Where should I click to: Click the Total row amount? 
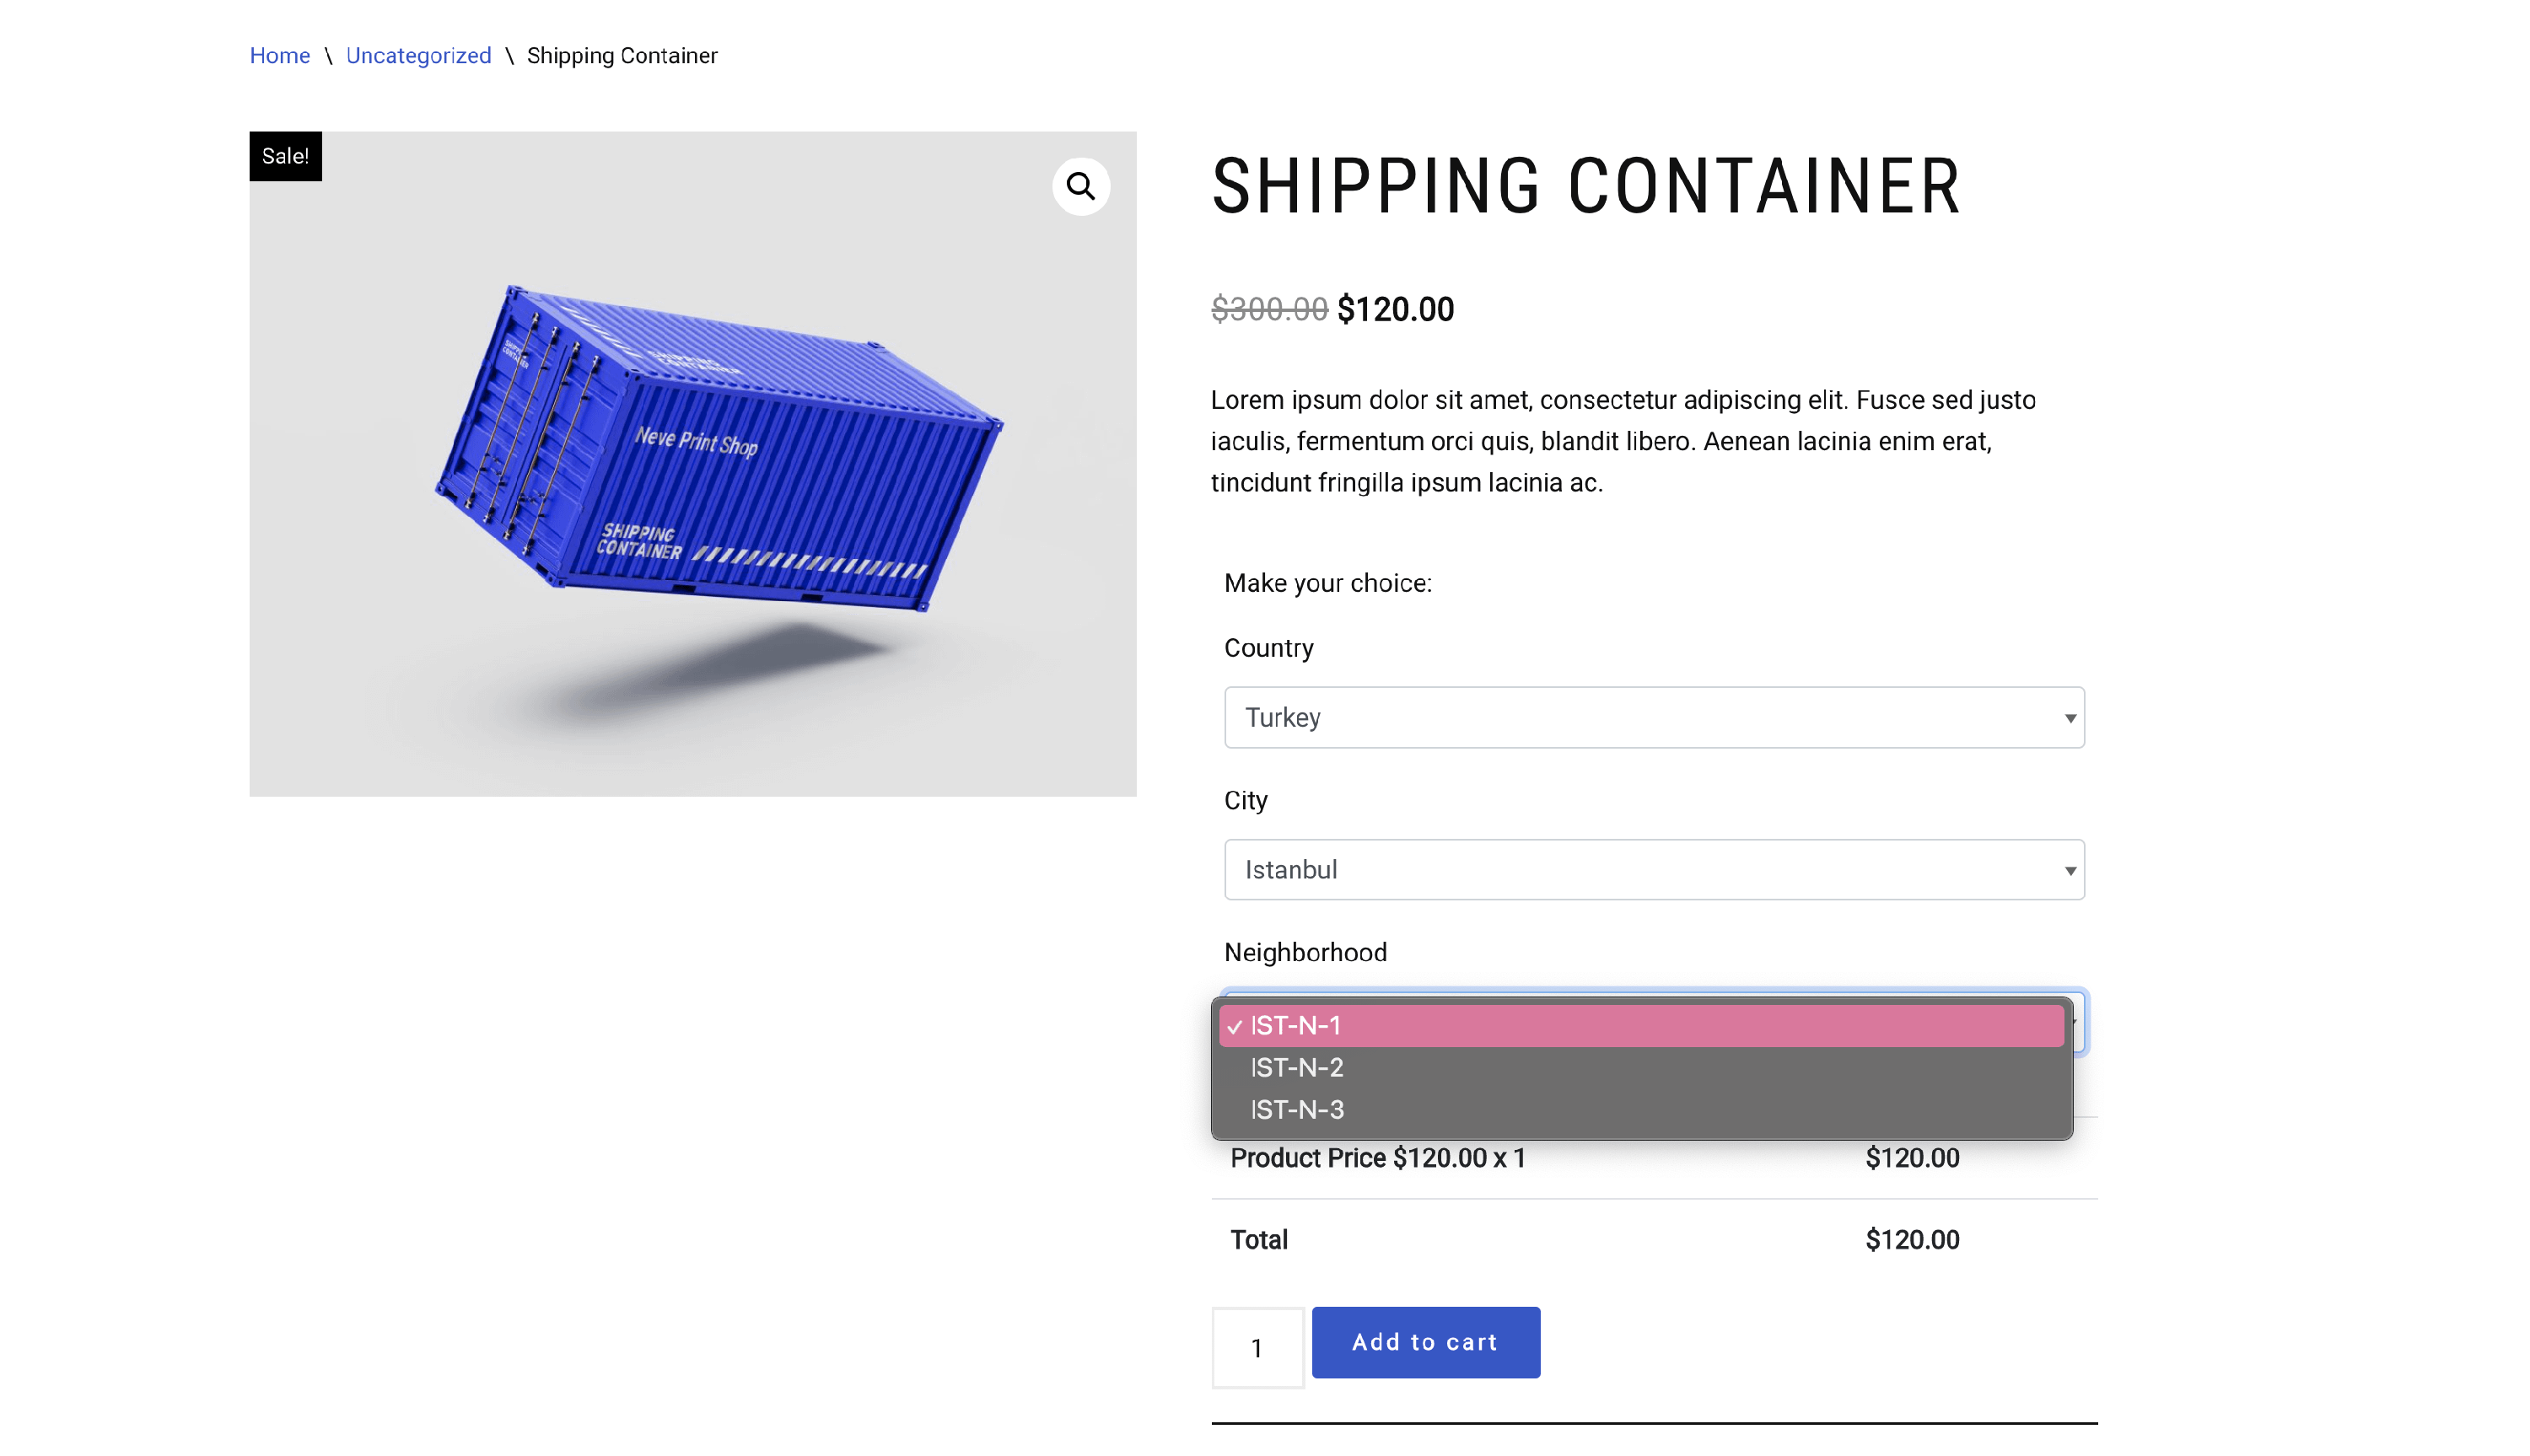tap(1911, 1240)
